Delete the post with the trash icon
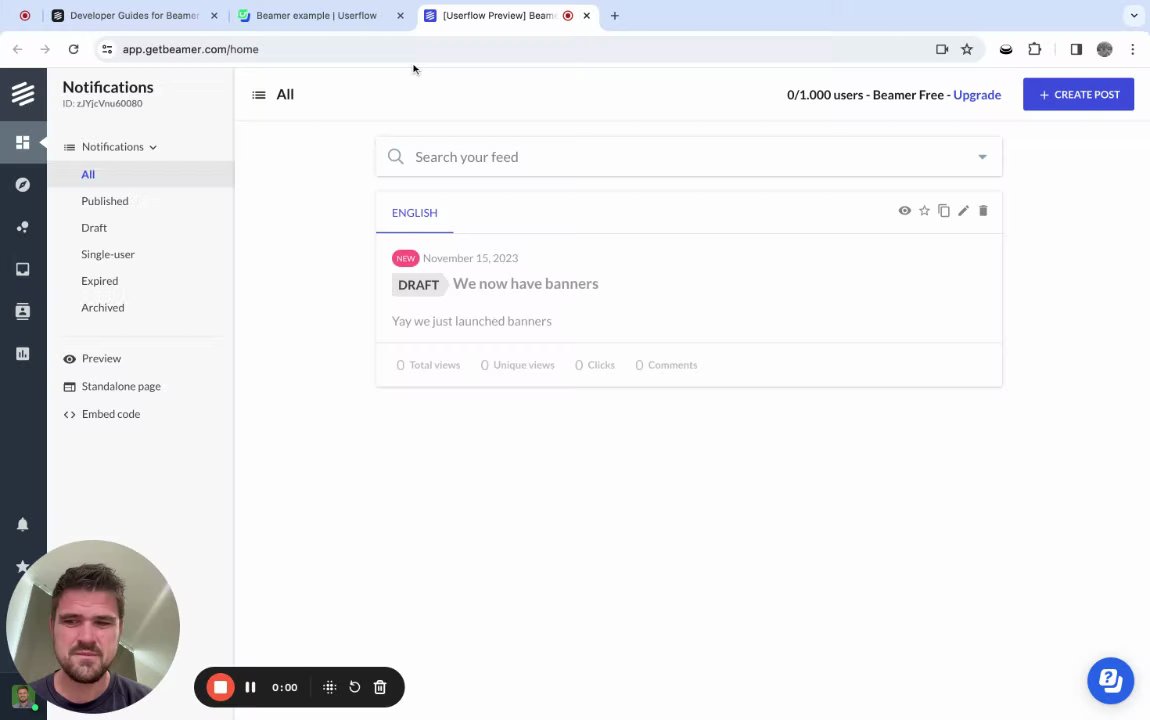This screenshot has height=720, width=1150. [x=984, y=210]
